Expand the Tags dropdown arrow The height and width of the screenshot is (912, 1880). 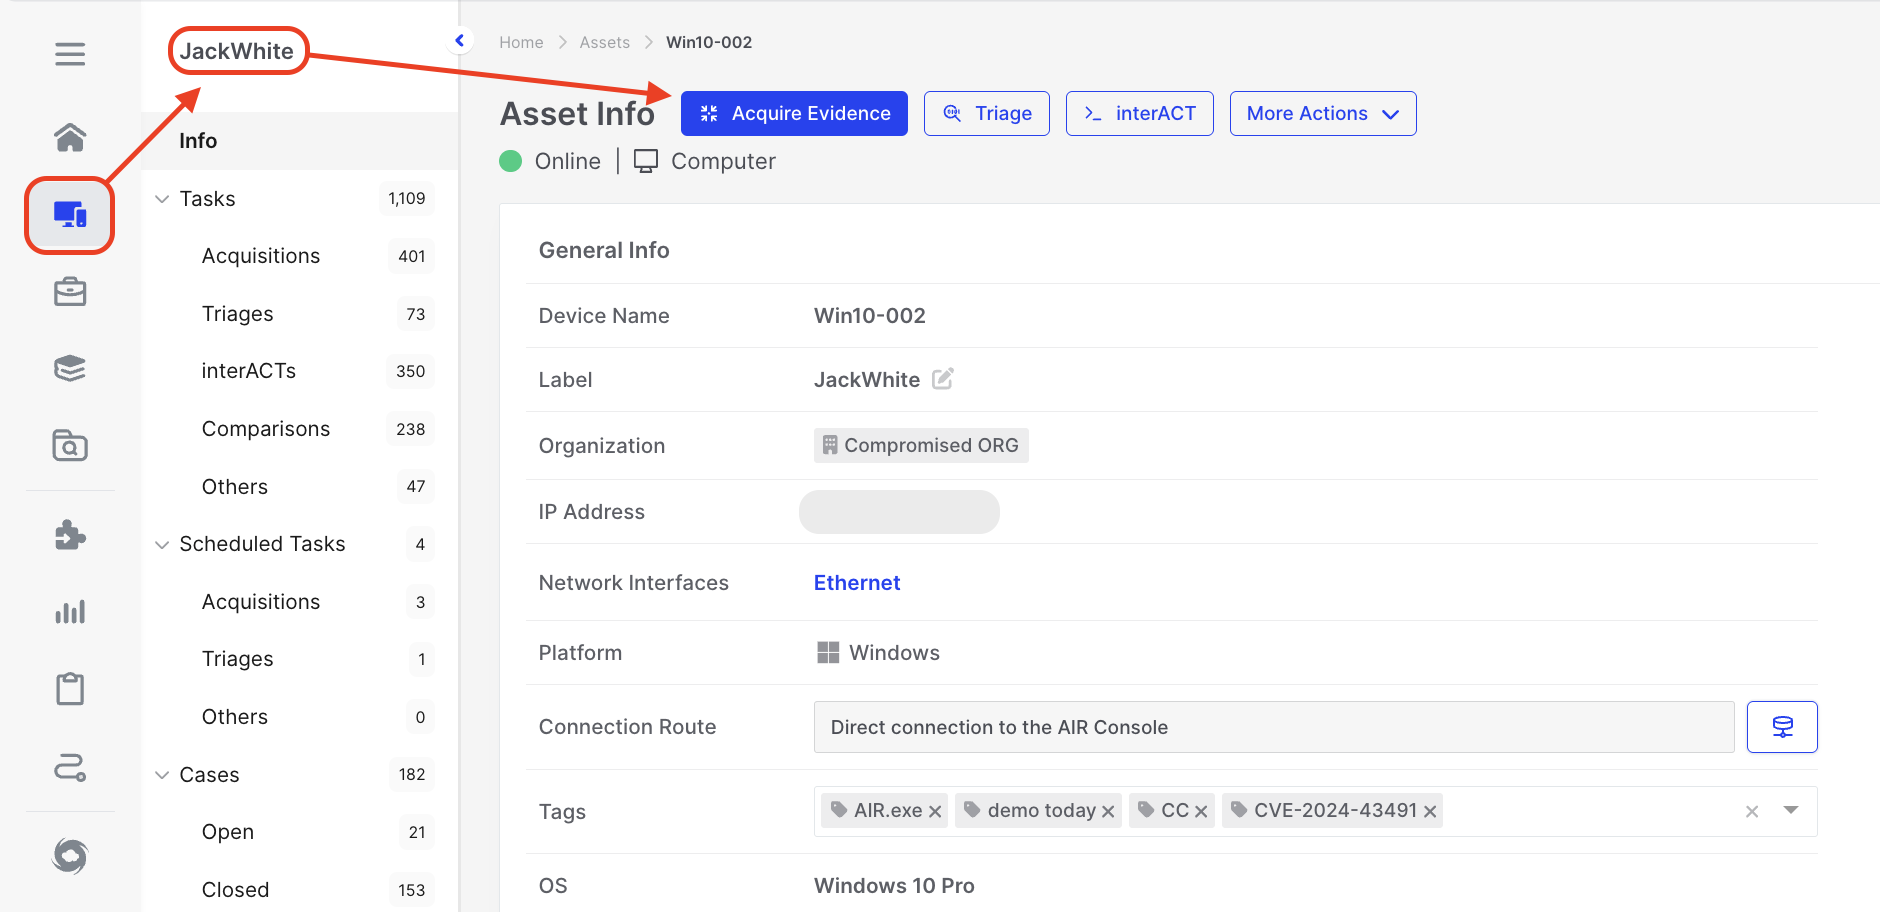tap(1791, 811)
